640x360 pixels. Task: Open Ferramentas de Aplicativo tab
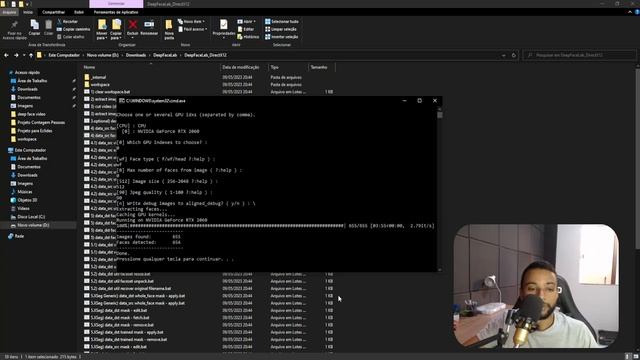[x=116, y=12]
